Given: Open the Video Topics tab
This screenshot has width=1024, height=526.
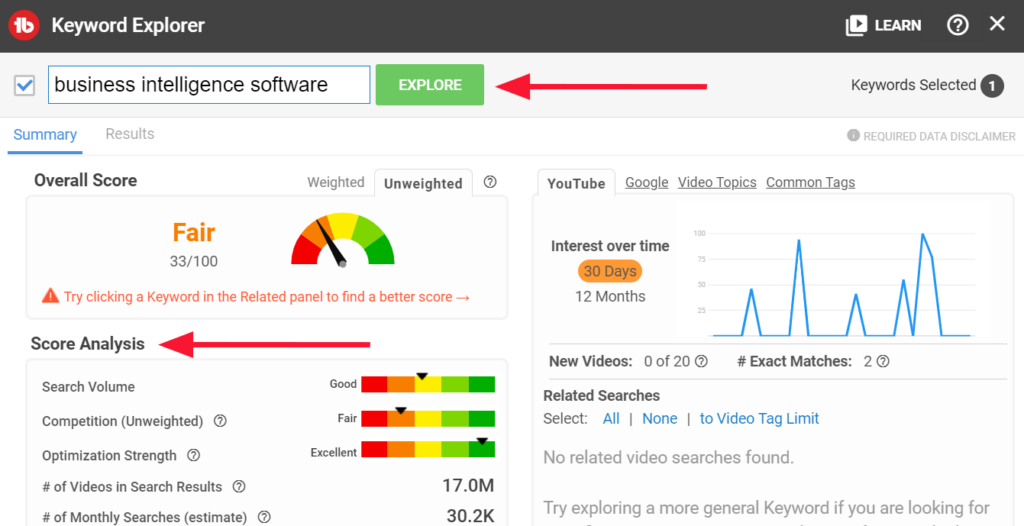Looking at the screenshot, I should 717,182.
